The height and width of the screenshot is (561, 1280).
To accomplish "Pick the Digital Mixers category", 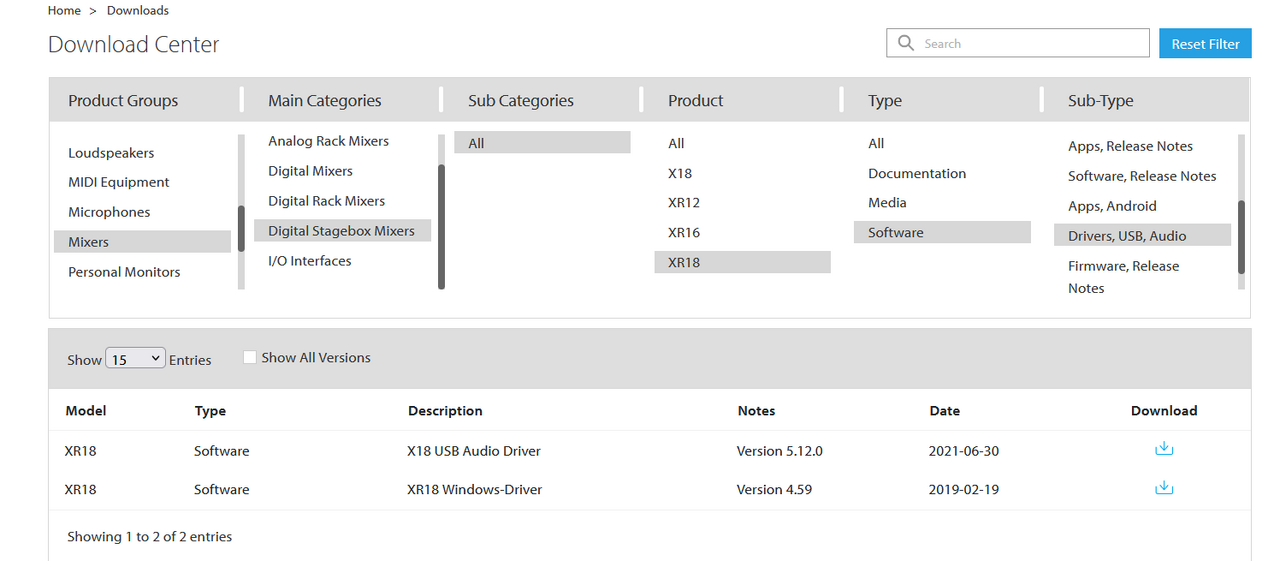I will click(310, 171).
